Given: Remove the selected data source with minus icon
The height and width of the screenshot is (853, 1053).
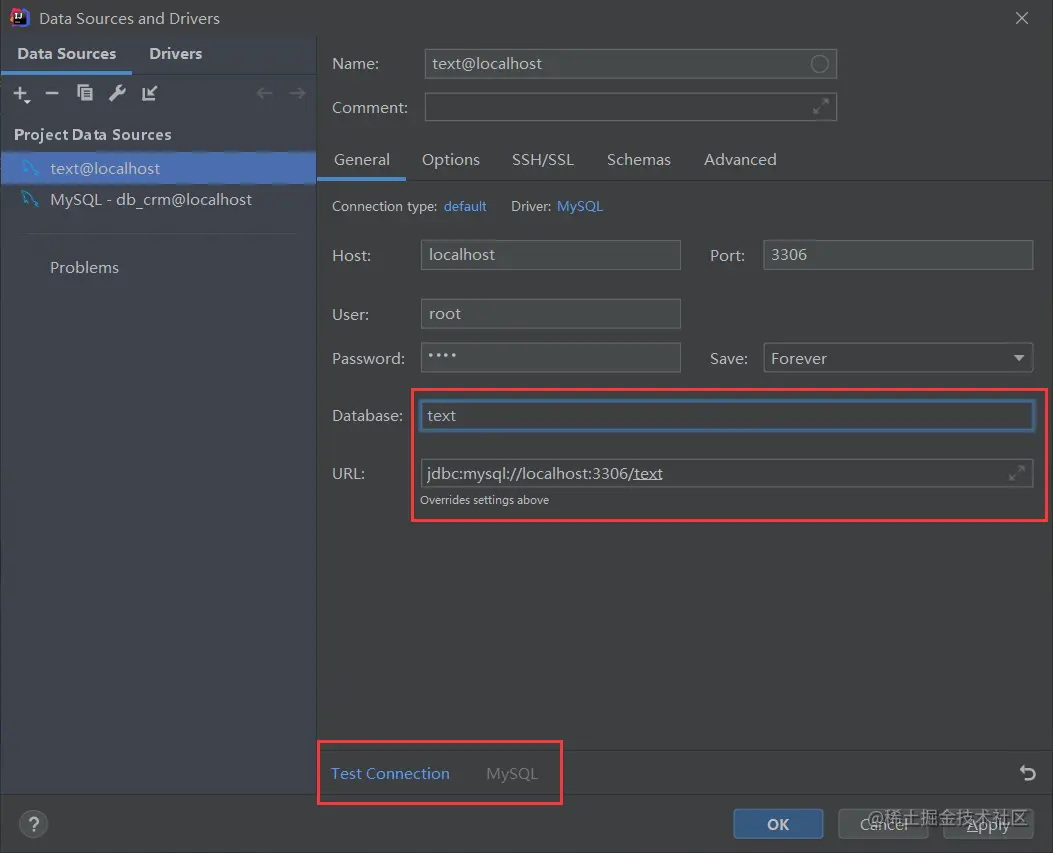Looking at the screenshot, I should point(52,94).
